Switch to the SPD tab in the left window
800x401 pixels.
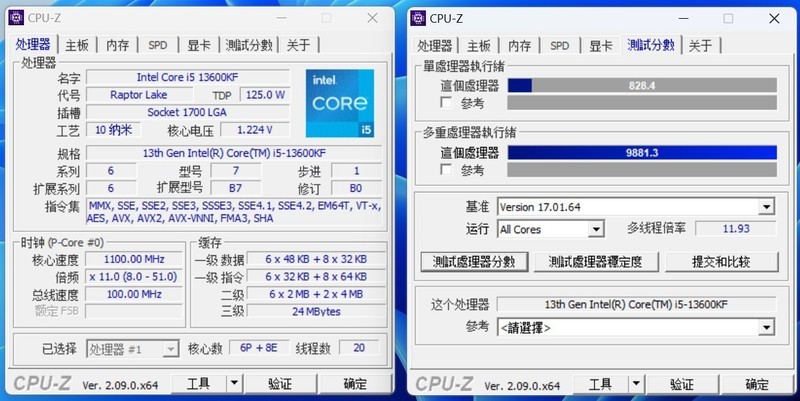tap(158, 45)
